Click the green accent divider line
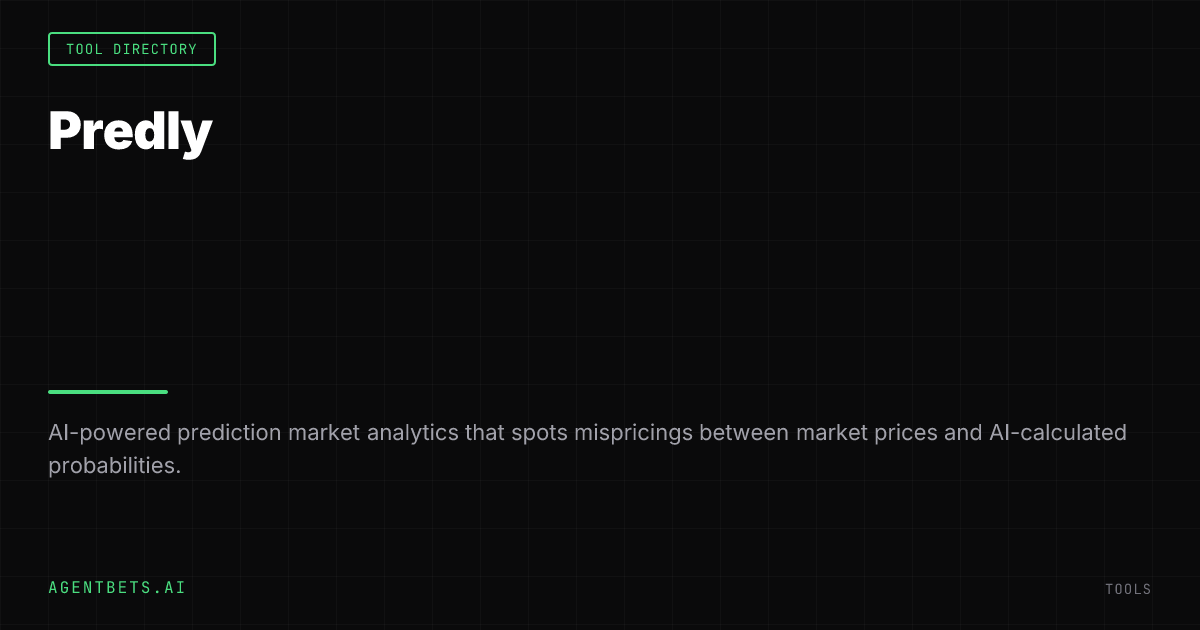Image resolution: width=1200 pixels, height=630 pixels. [x=108, y=392]
